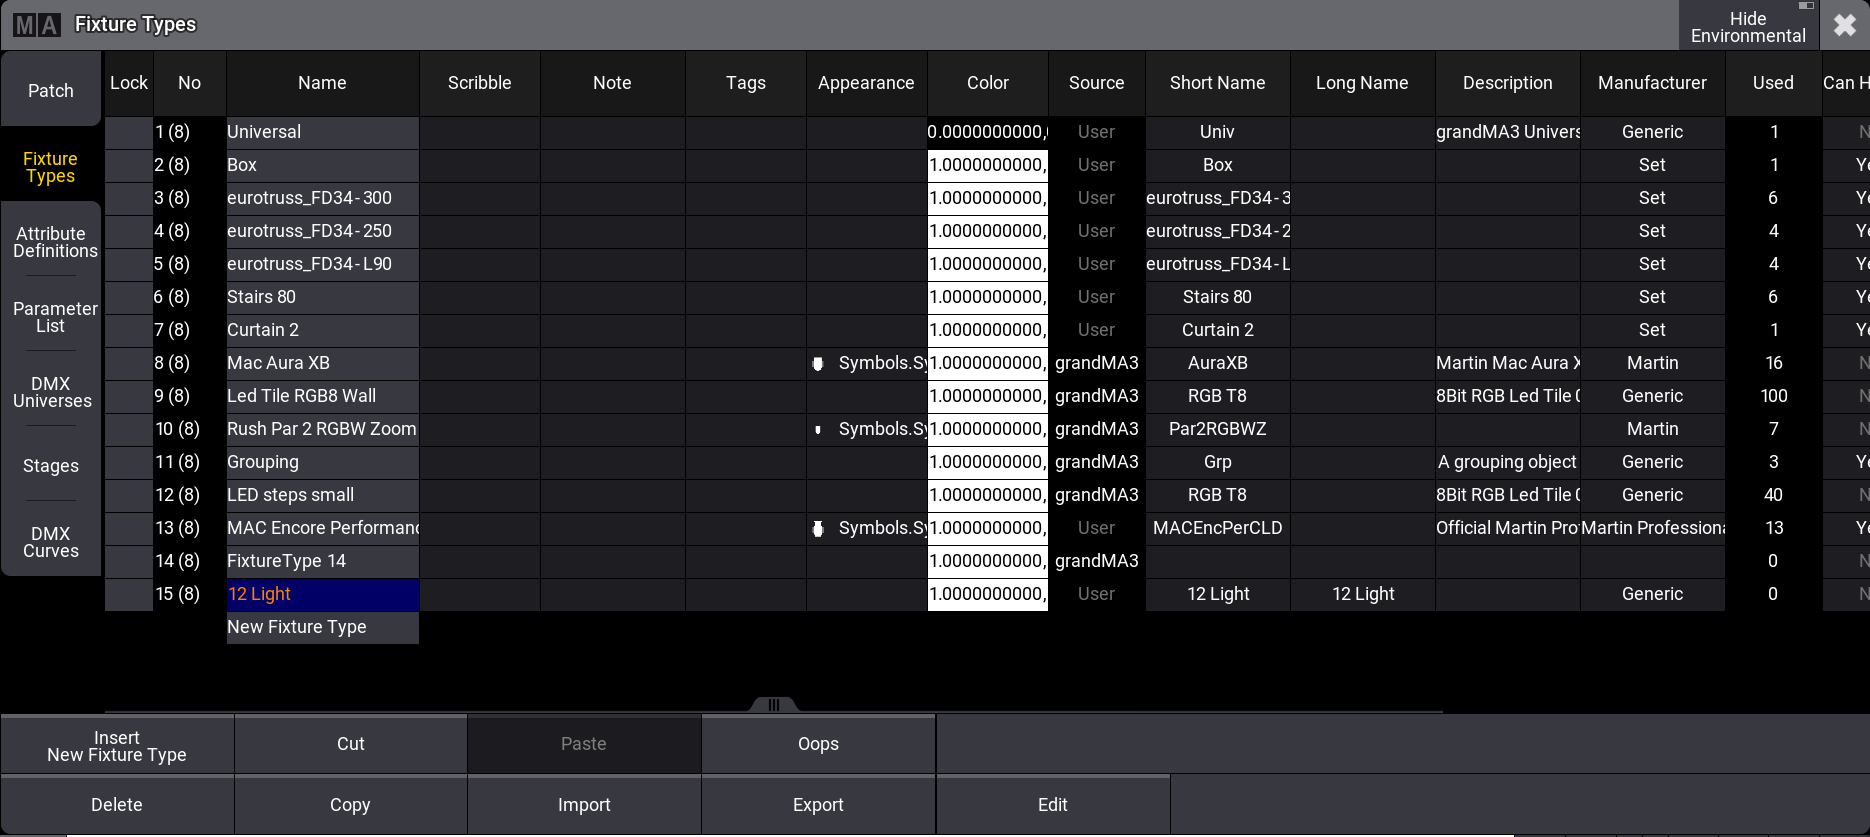Click the Used column header
Viewport: 1870px width, 837px height.
coord(1772,83)
